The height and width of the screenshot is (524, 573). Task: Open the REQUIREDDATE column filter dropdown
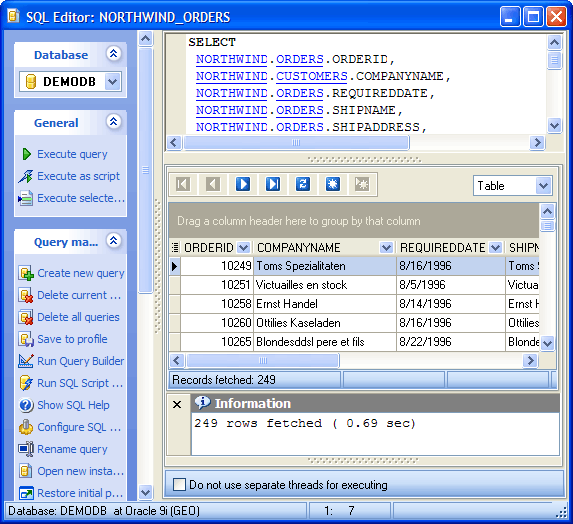coord(496,248)
